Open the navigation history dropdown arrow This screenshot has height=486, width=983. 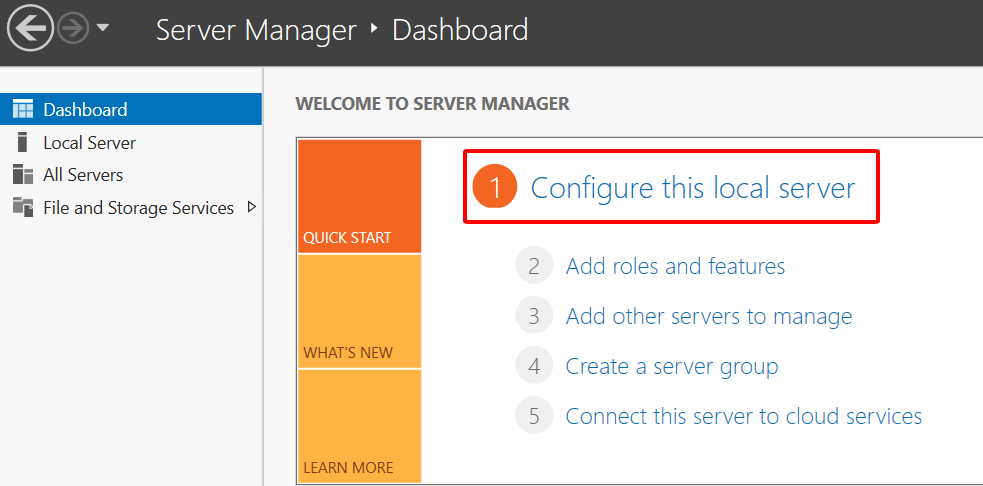coord(104,29)
